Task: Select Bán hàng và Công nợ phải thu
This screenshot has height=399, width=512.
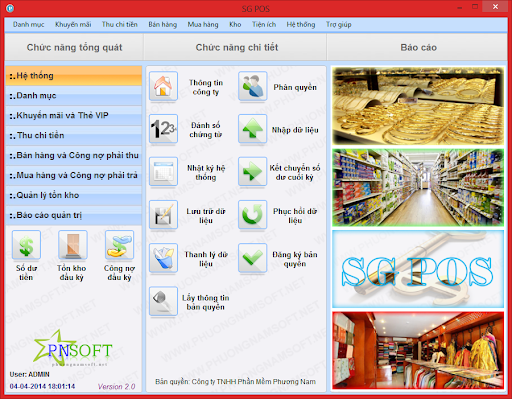Action: point(74,156)
